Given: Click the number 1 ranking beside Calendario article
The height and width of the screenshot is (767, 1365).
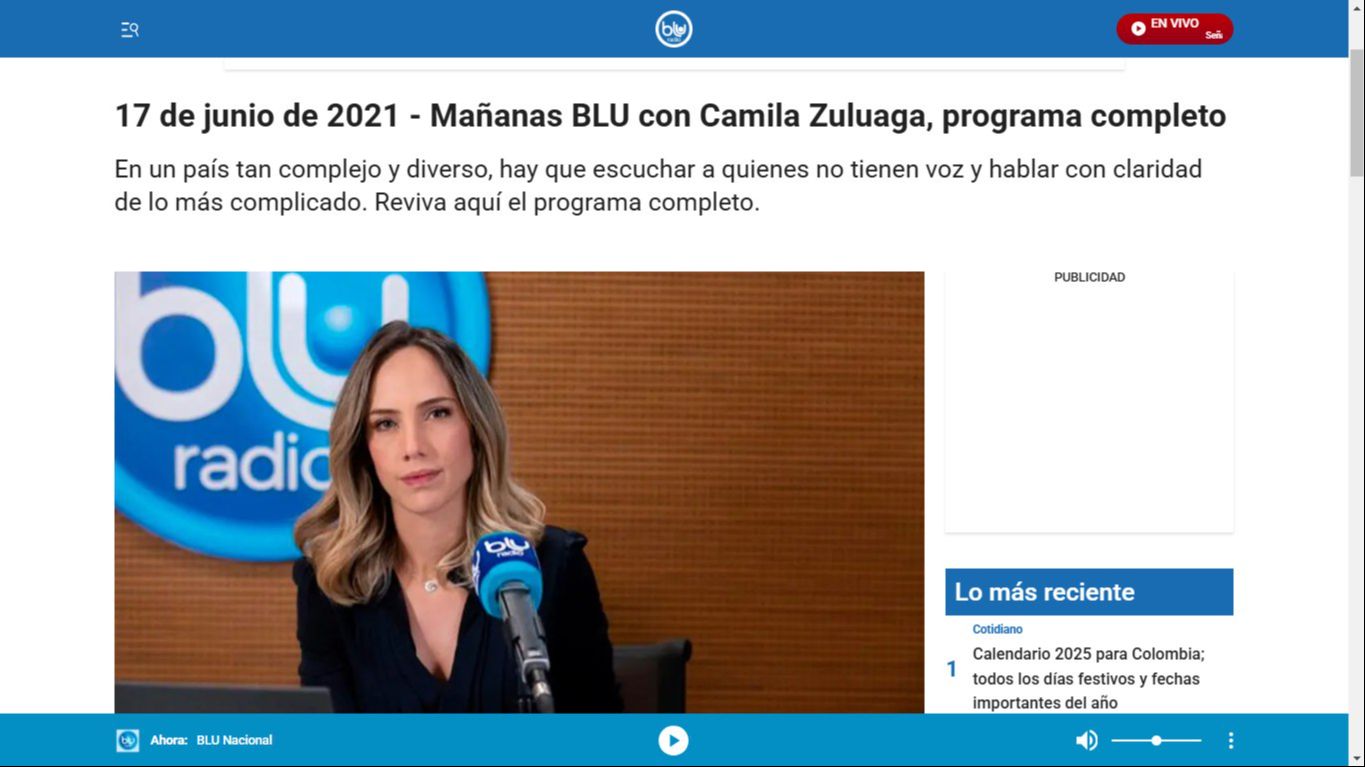Looking at the screenshot, I should pyautogui.click(x=952, y=669).
